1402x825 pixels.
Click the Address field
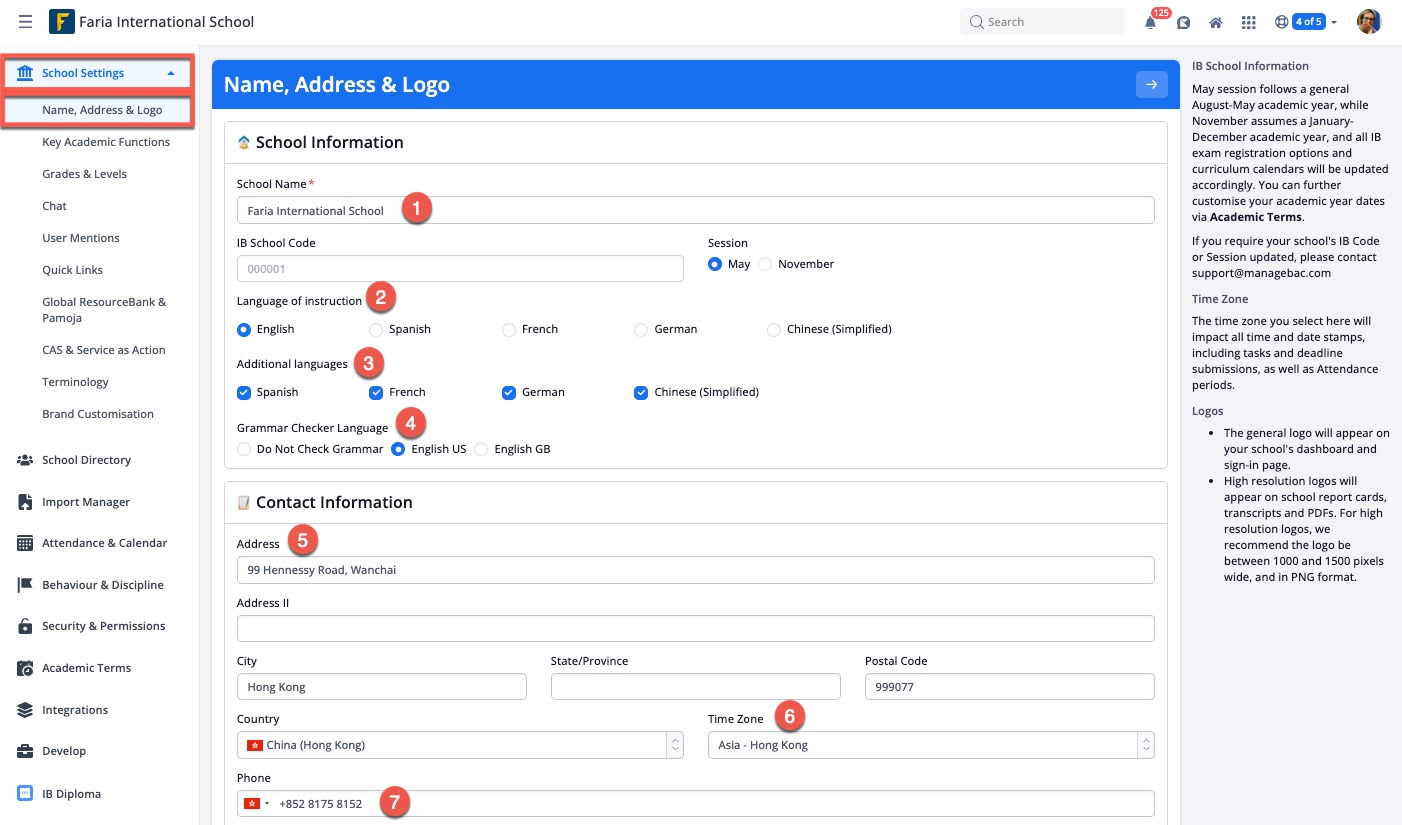[x=695, y=570]
